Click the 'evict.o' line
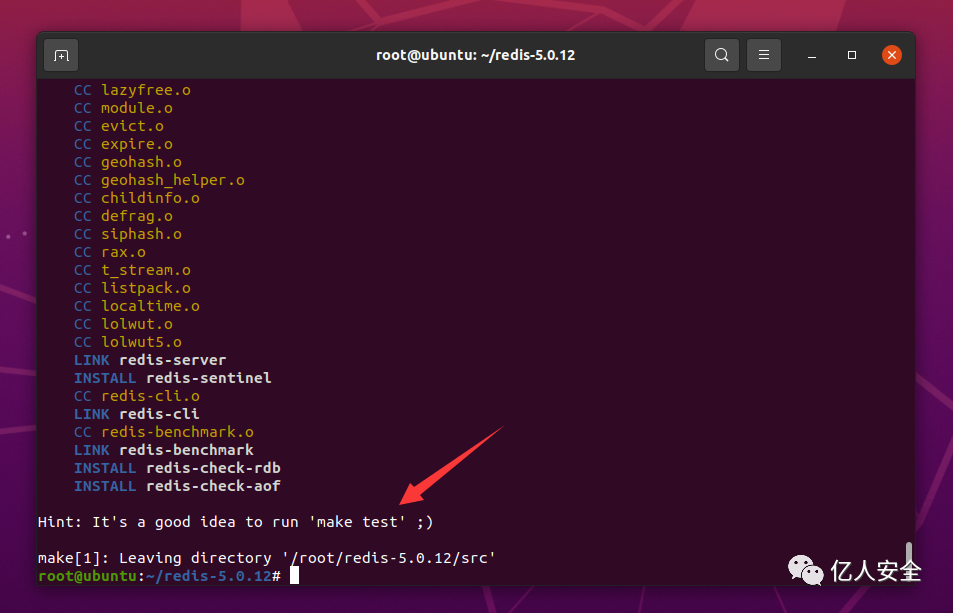 (x=119, y=126)
